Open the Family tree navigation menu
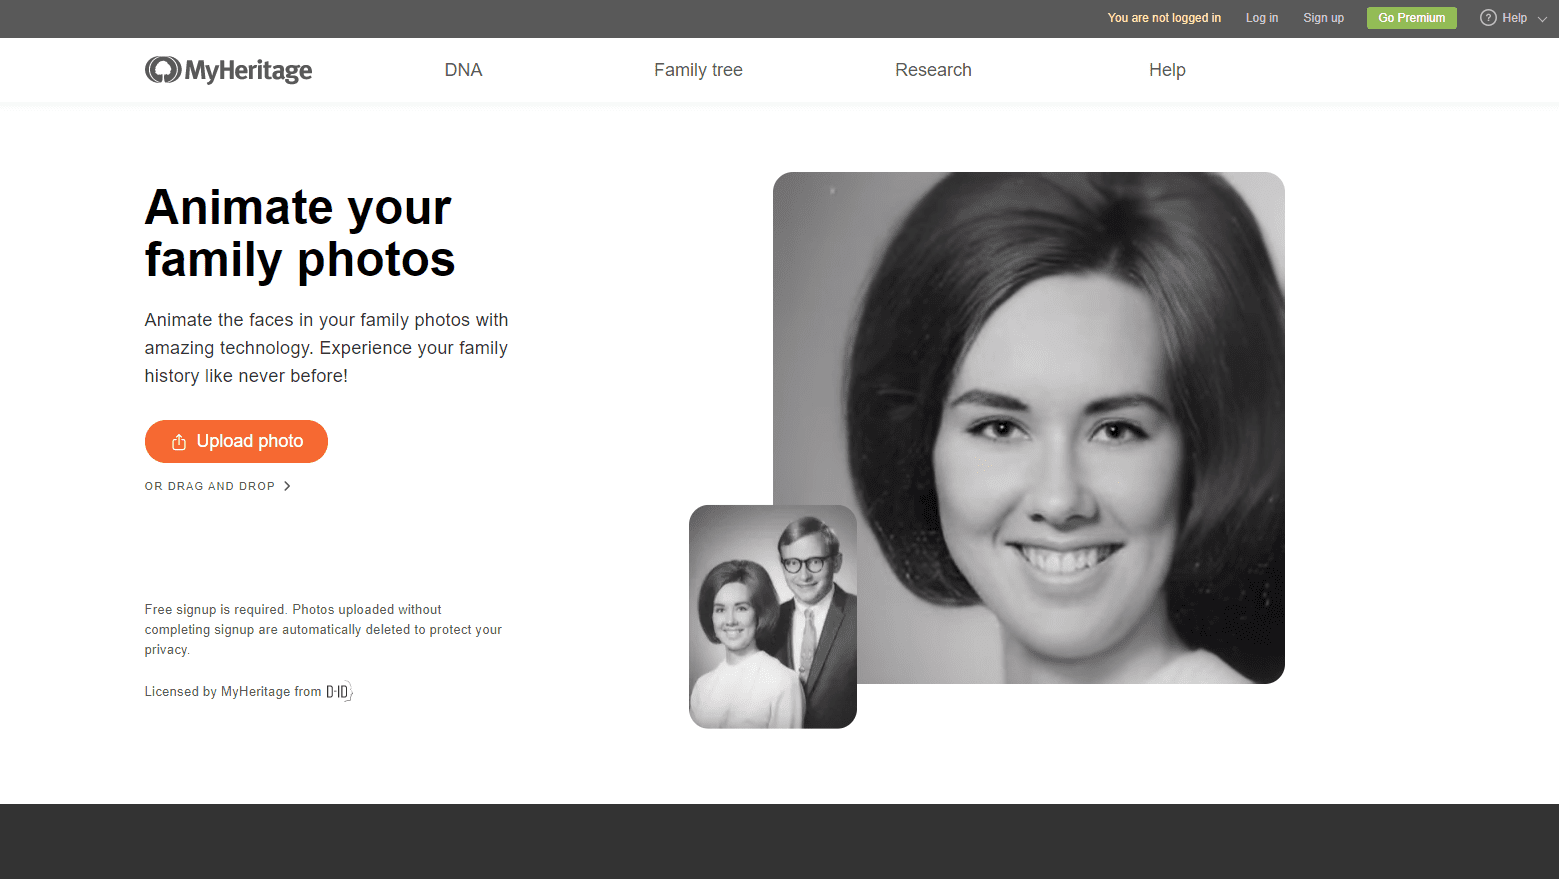 pyautogui.click(x=698, y=70)
